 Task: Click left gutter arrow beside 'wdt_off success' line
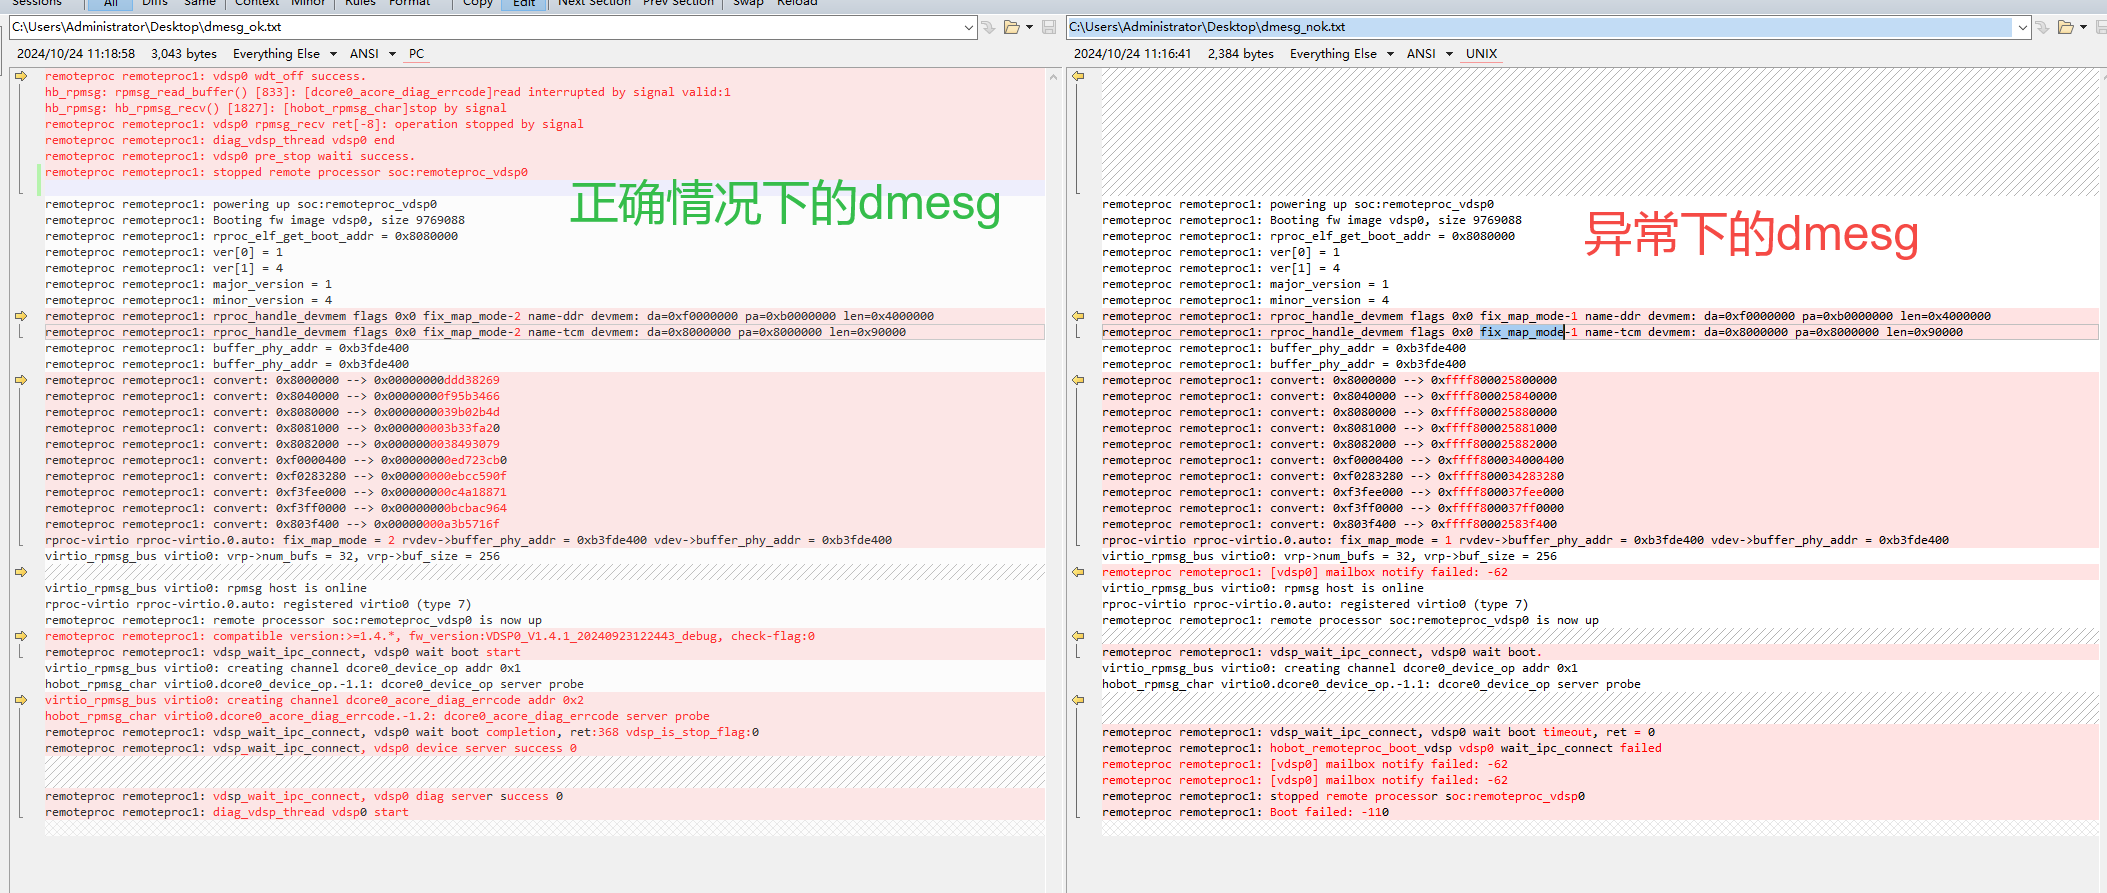(x=21, y=76)
